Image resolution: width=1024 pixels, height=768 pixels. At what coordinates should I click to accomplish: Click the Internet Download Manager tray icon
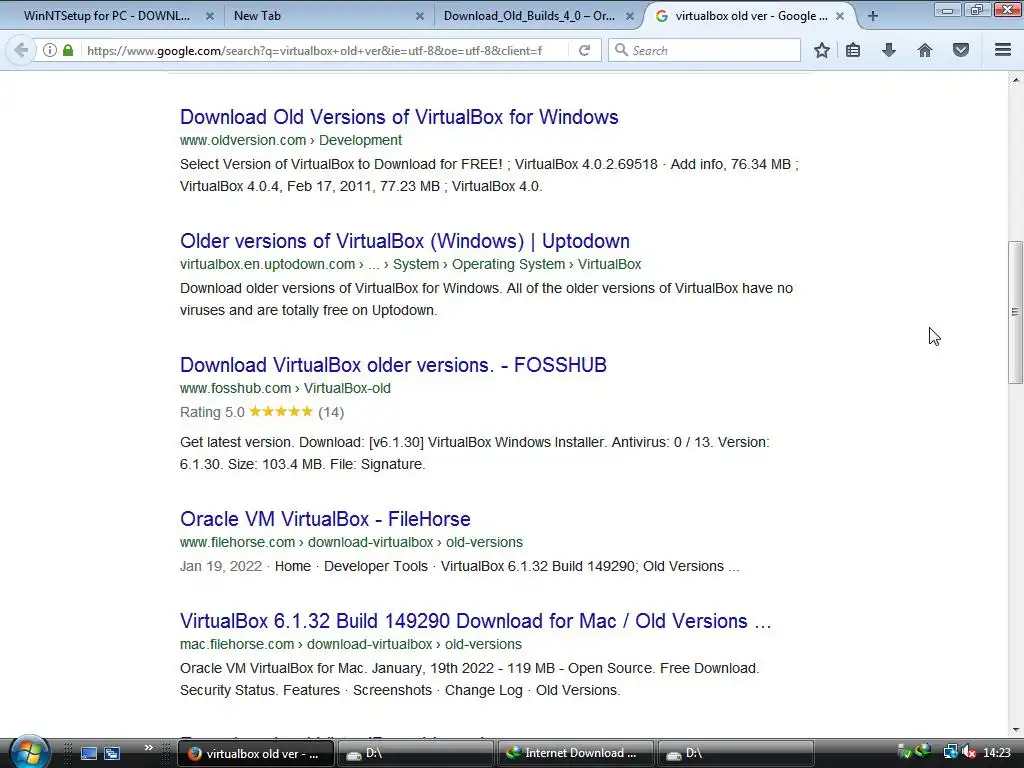point(923,752)
